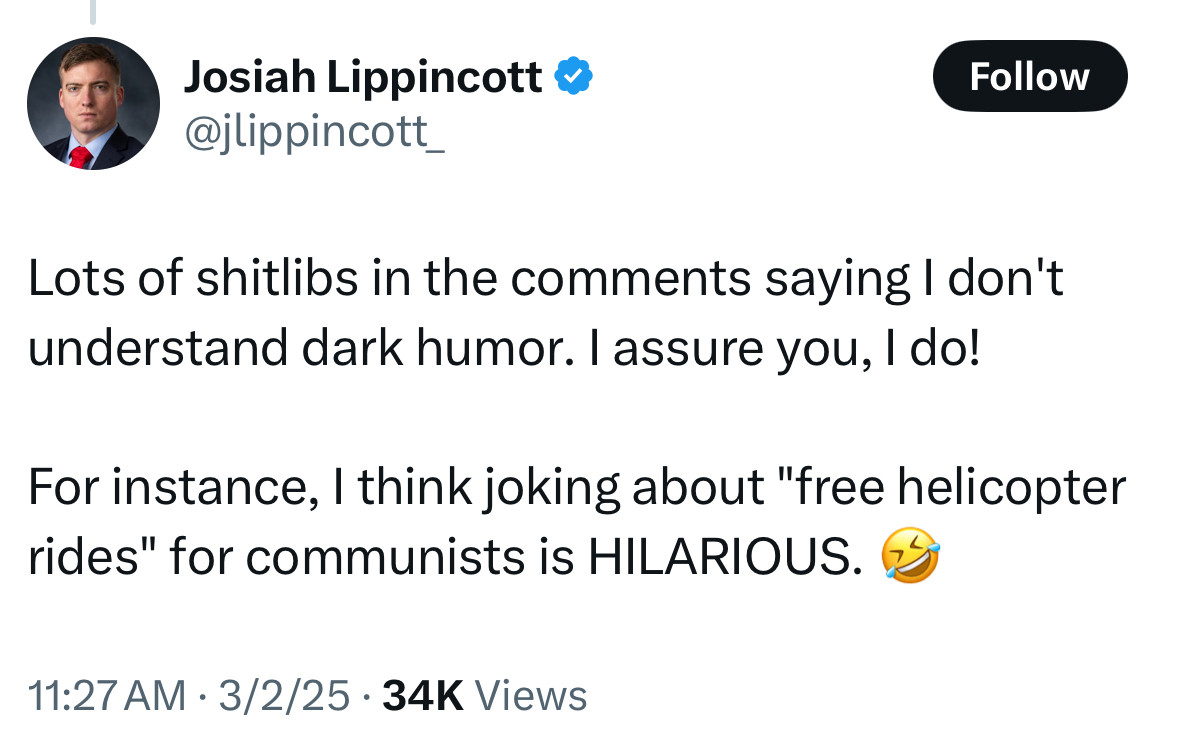1179x756 pixels.
Task: Click the 3/2/25 post date
Action: (x=284, y=695)
